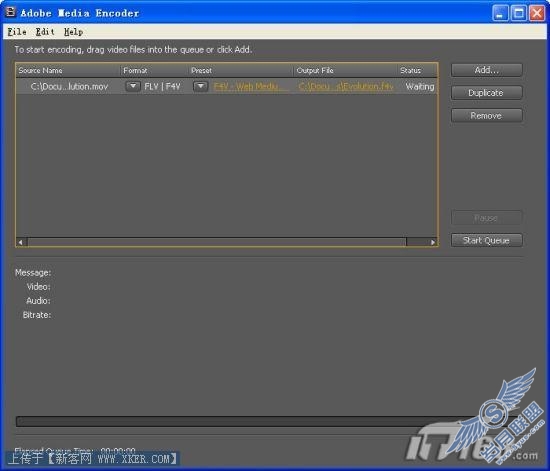Open the File menu
The image size is (550, 471).
coord(17,32)
